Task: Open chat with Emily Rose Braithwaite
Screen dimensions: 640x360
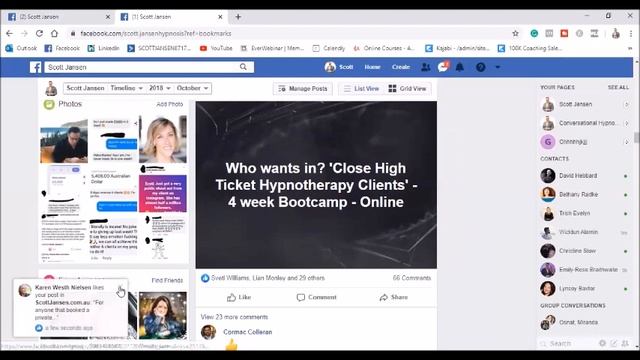Action: click(584, 270)
